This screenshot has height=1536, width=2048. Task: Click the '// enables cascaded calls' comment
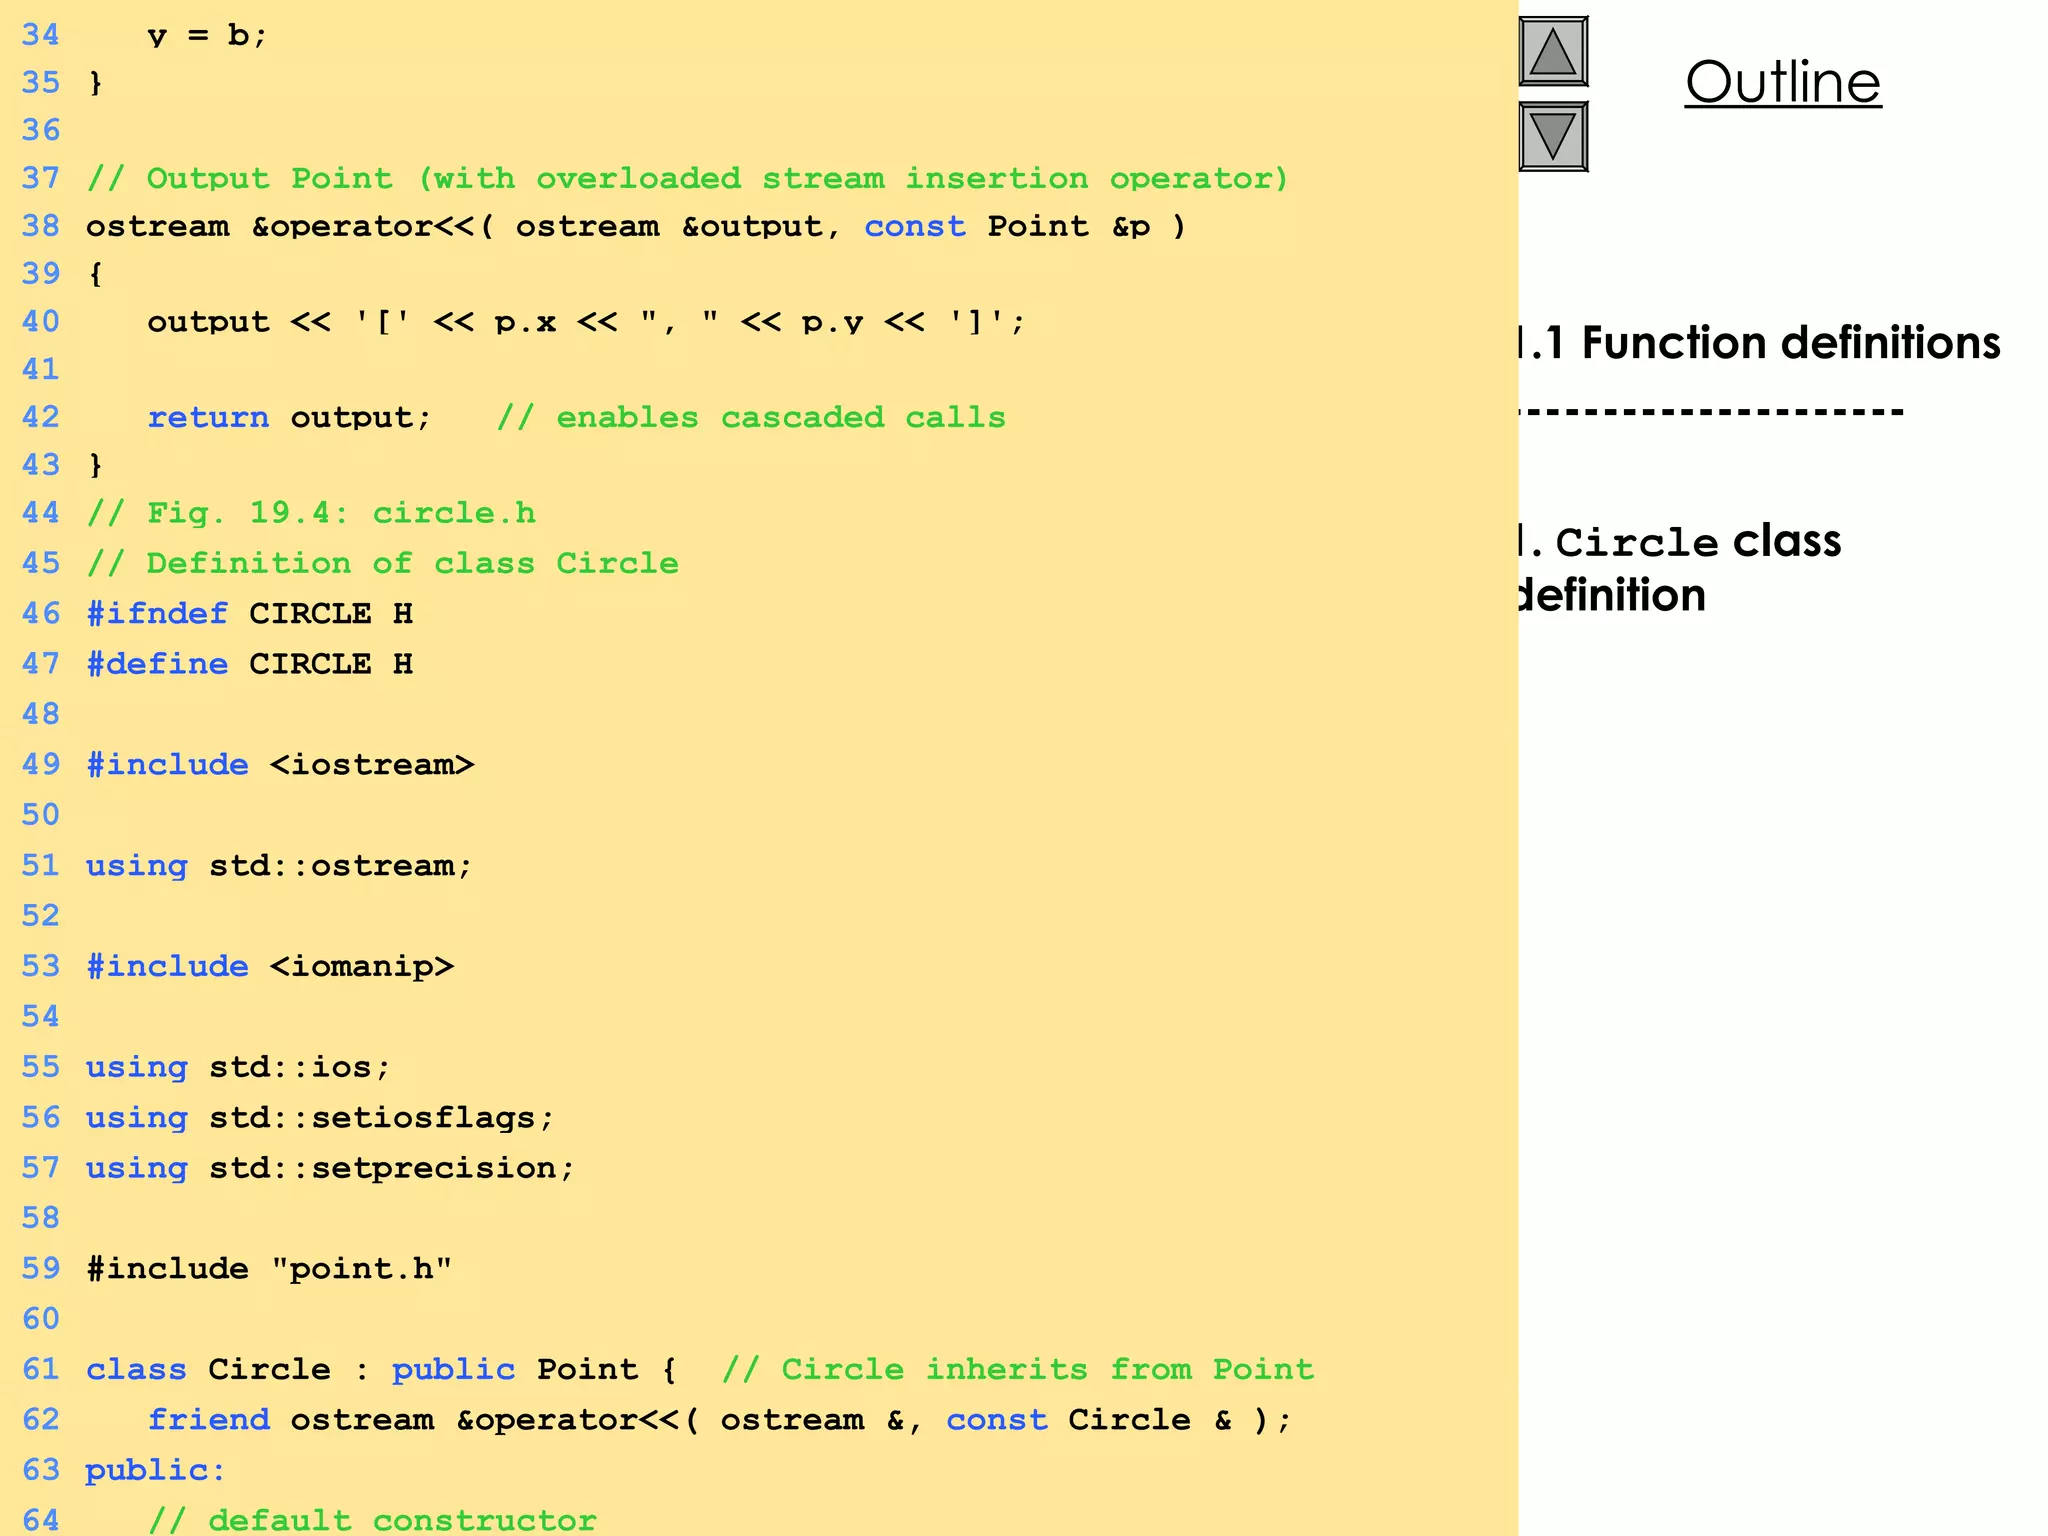751,417
